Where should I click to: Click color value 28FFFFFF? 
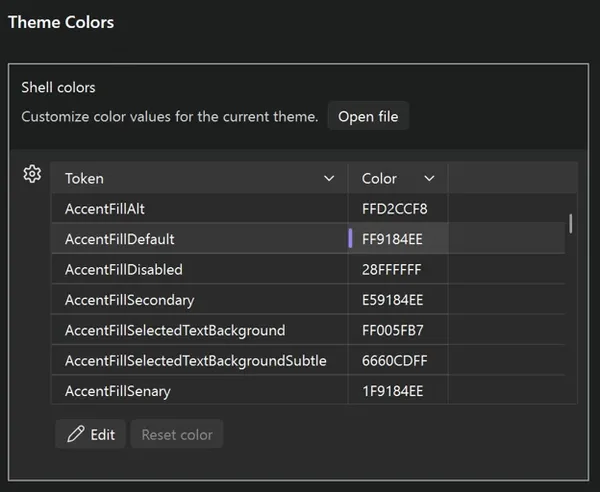click(x=391, y=270)
